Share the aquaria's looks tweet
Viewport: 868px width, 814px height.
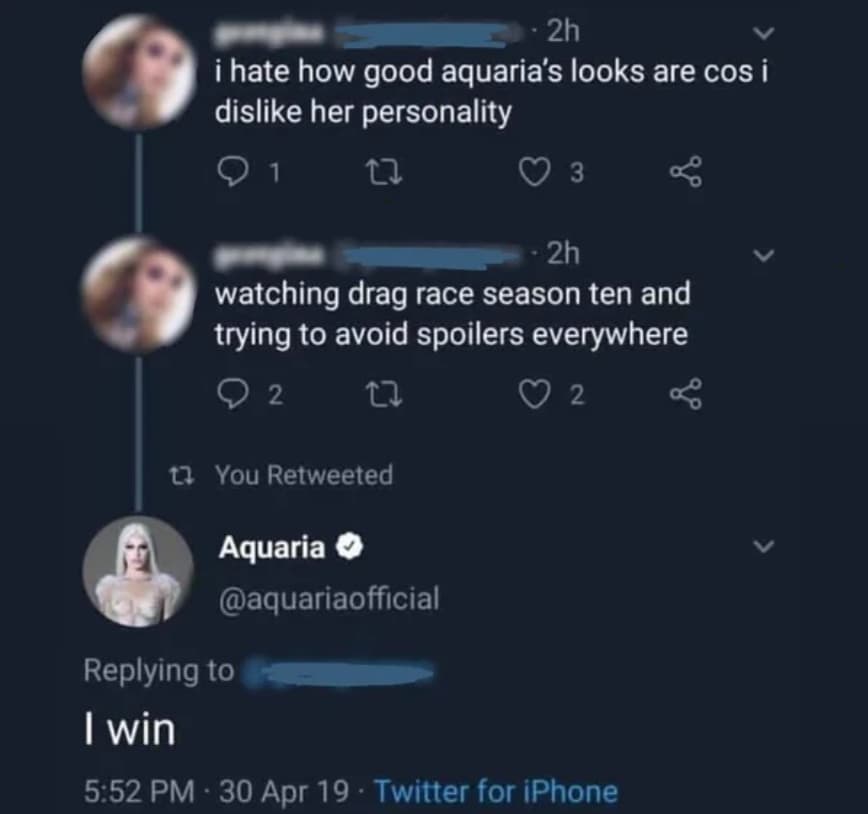686,175
